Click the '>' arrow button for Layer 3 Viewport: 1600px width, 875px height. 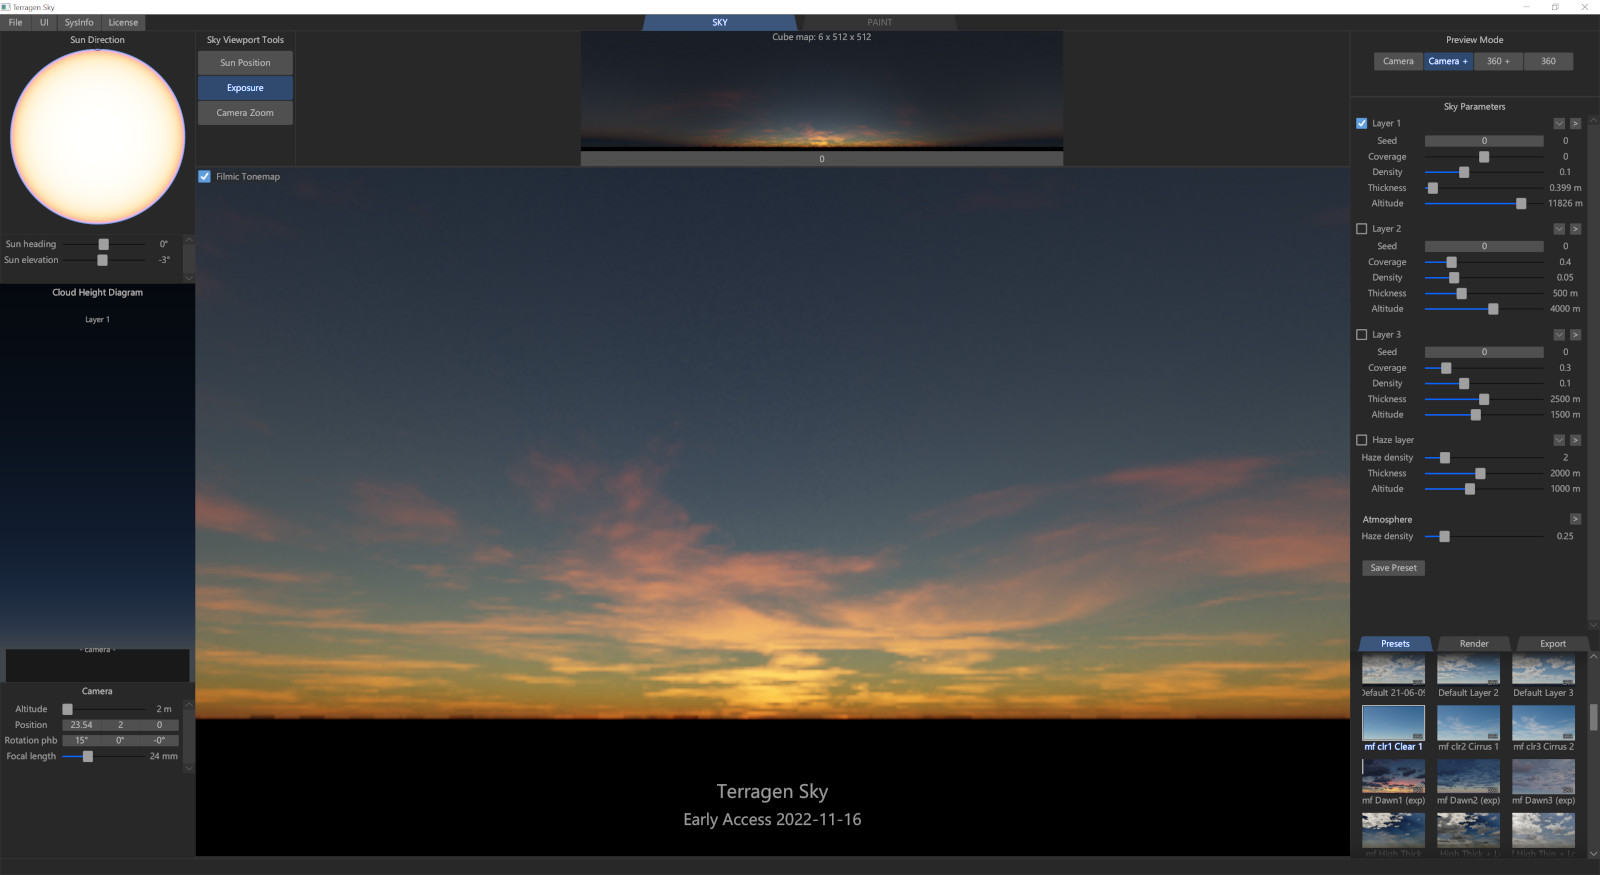point(1575,335)
